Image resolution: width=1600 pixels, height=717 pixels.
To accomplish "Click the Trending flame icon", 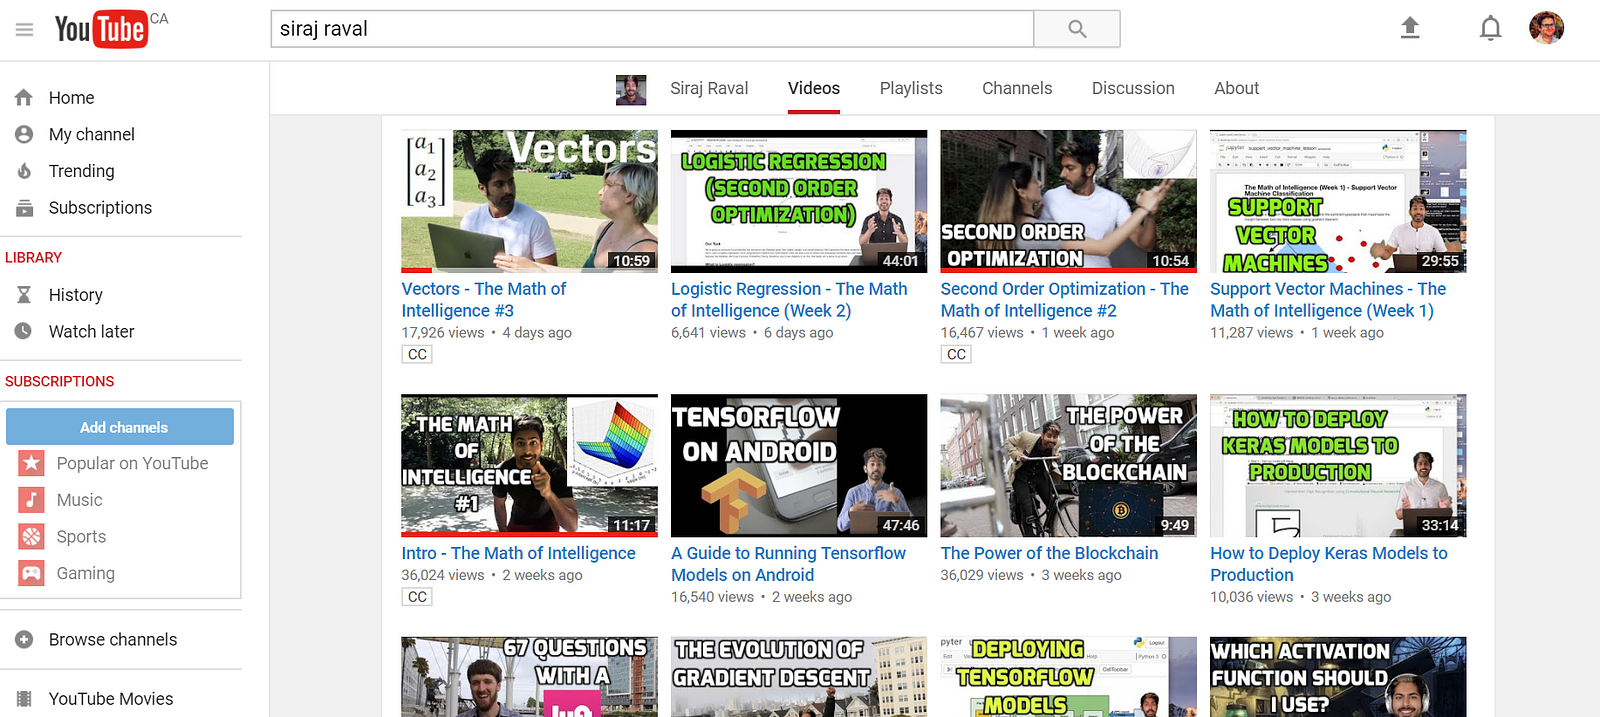I will (x=24, y=171).
